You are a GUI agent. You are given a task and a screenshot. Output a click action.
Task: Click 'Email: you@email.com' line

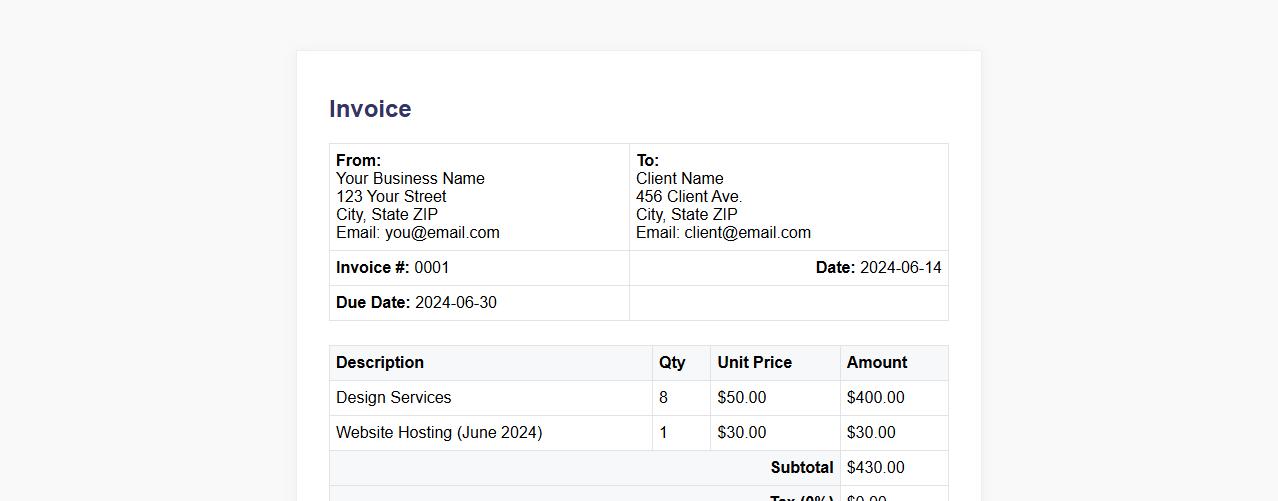(418, 232)
